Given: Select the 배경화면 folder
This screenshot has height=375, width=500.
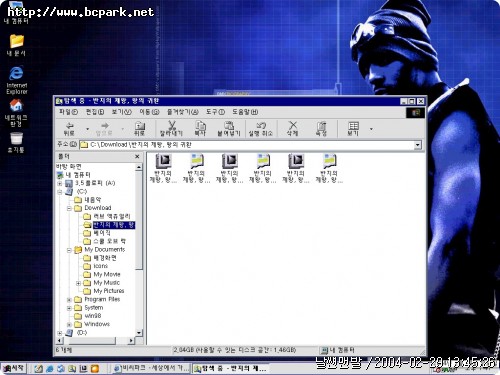Looking at the screenshot, I should pos(100,258).
